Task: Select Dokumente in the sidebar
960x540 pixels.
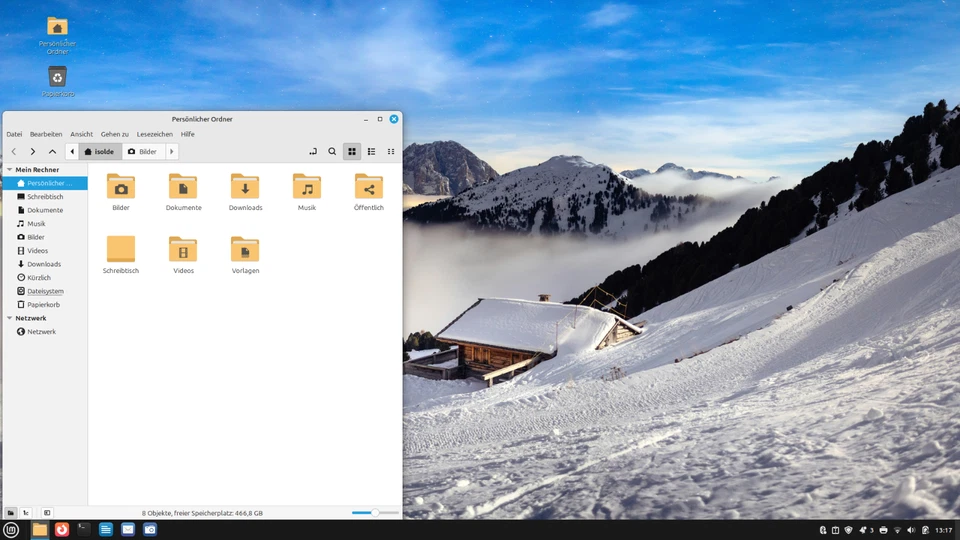Action: 45,210
